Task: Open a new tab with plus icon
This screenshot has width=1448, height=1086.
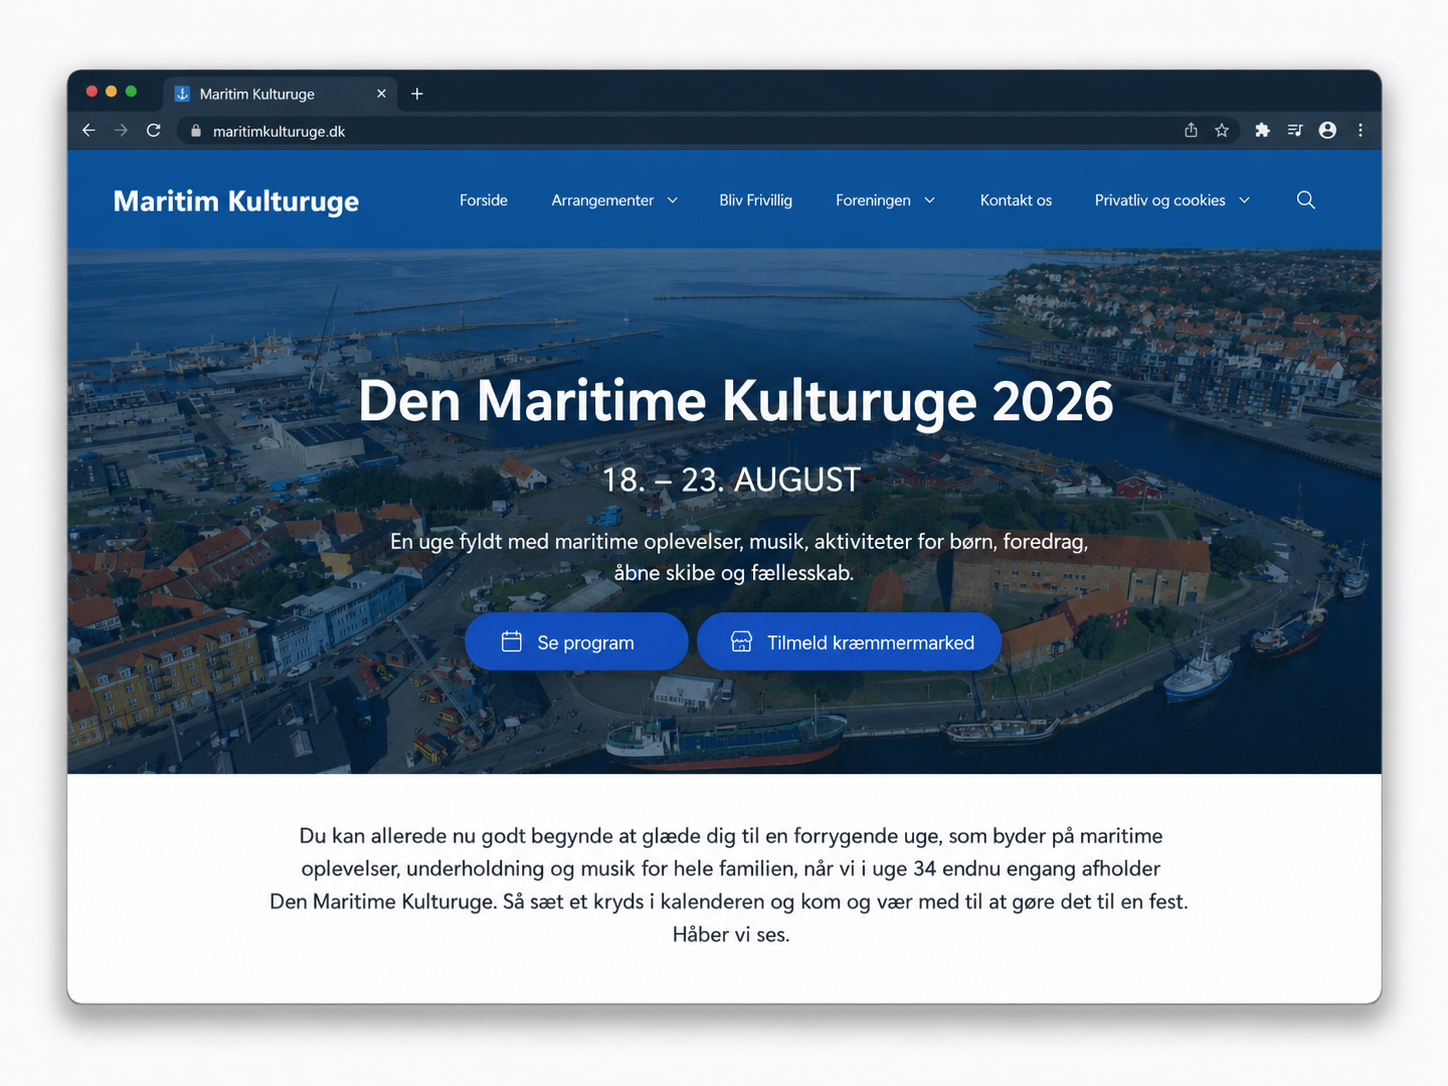Action: tap(417, 94)
